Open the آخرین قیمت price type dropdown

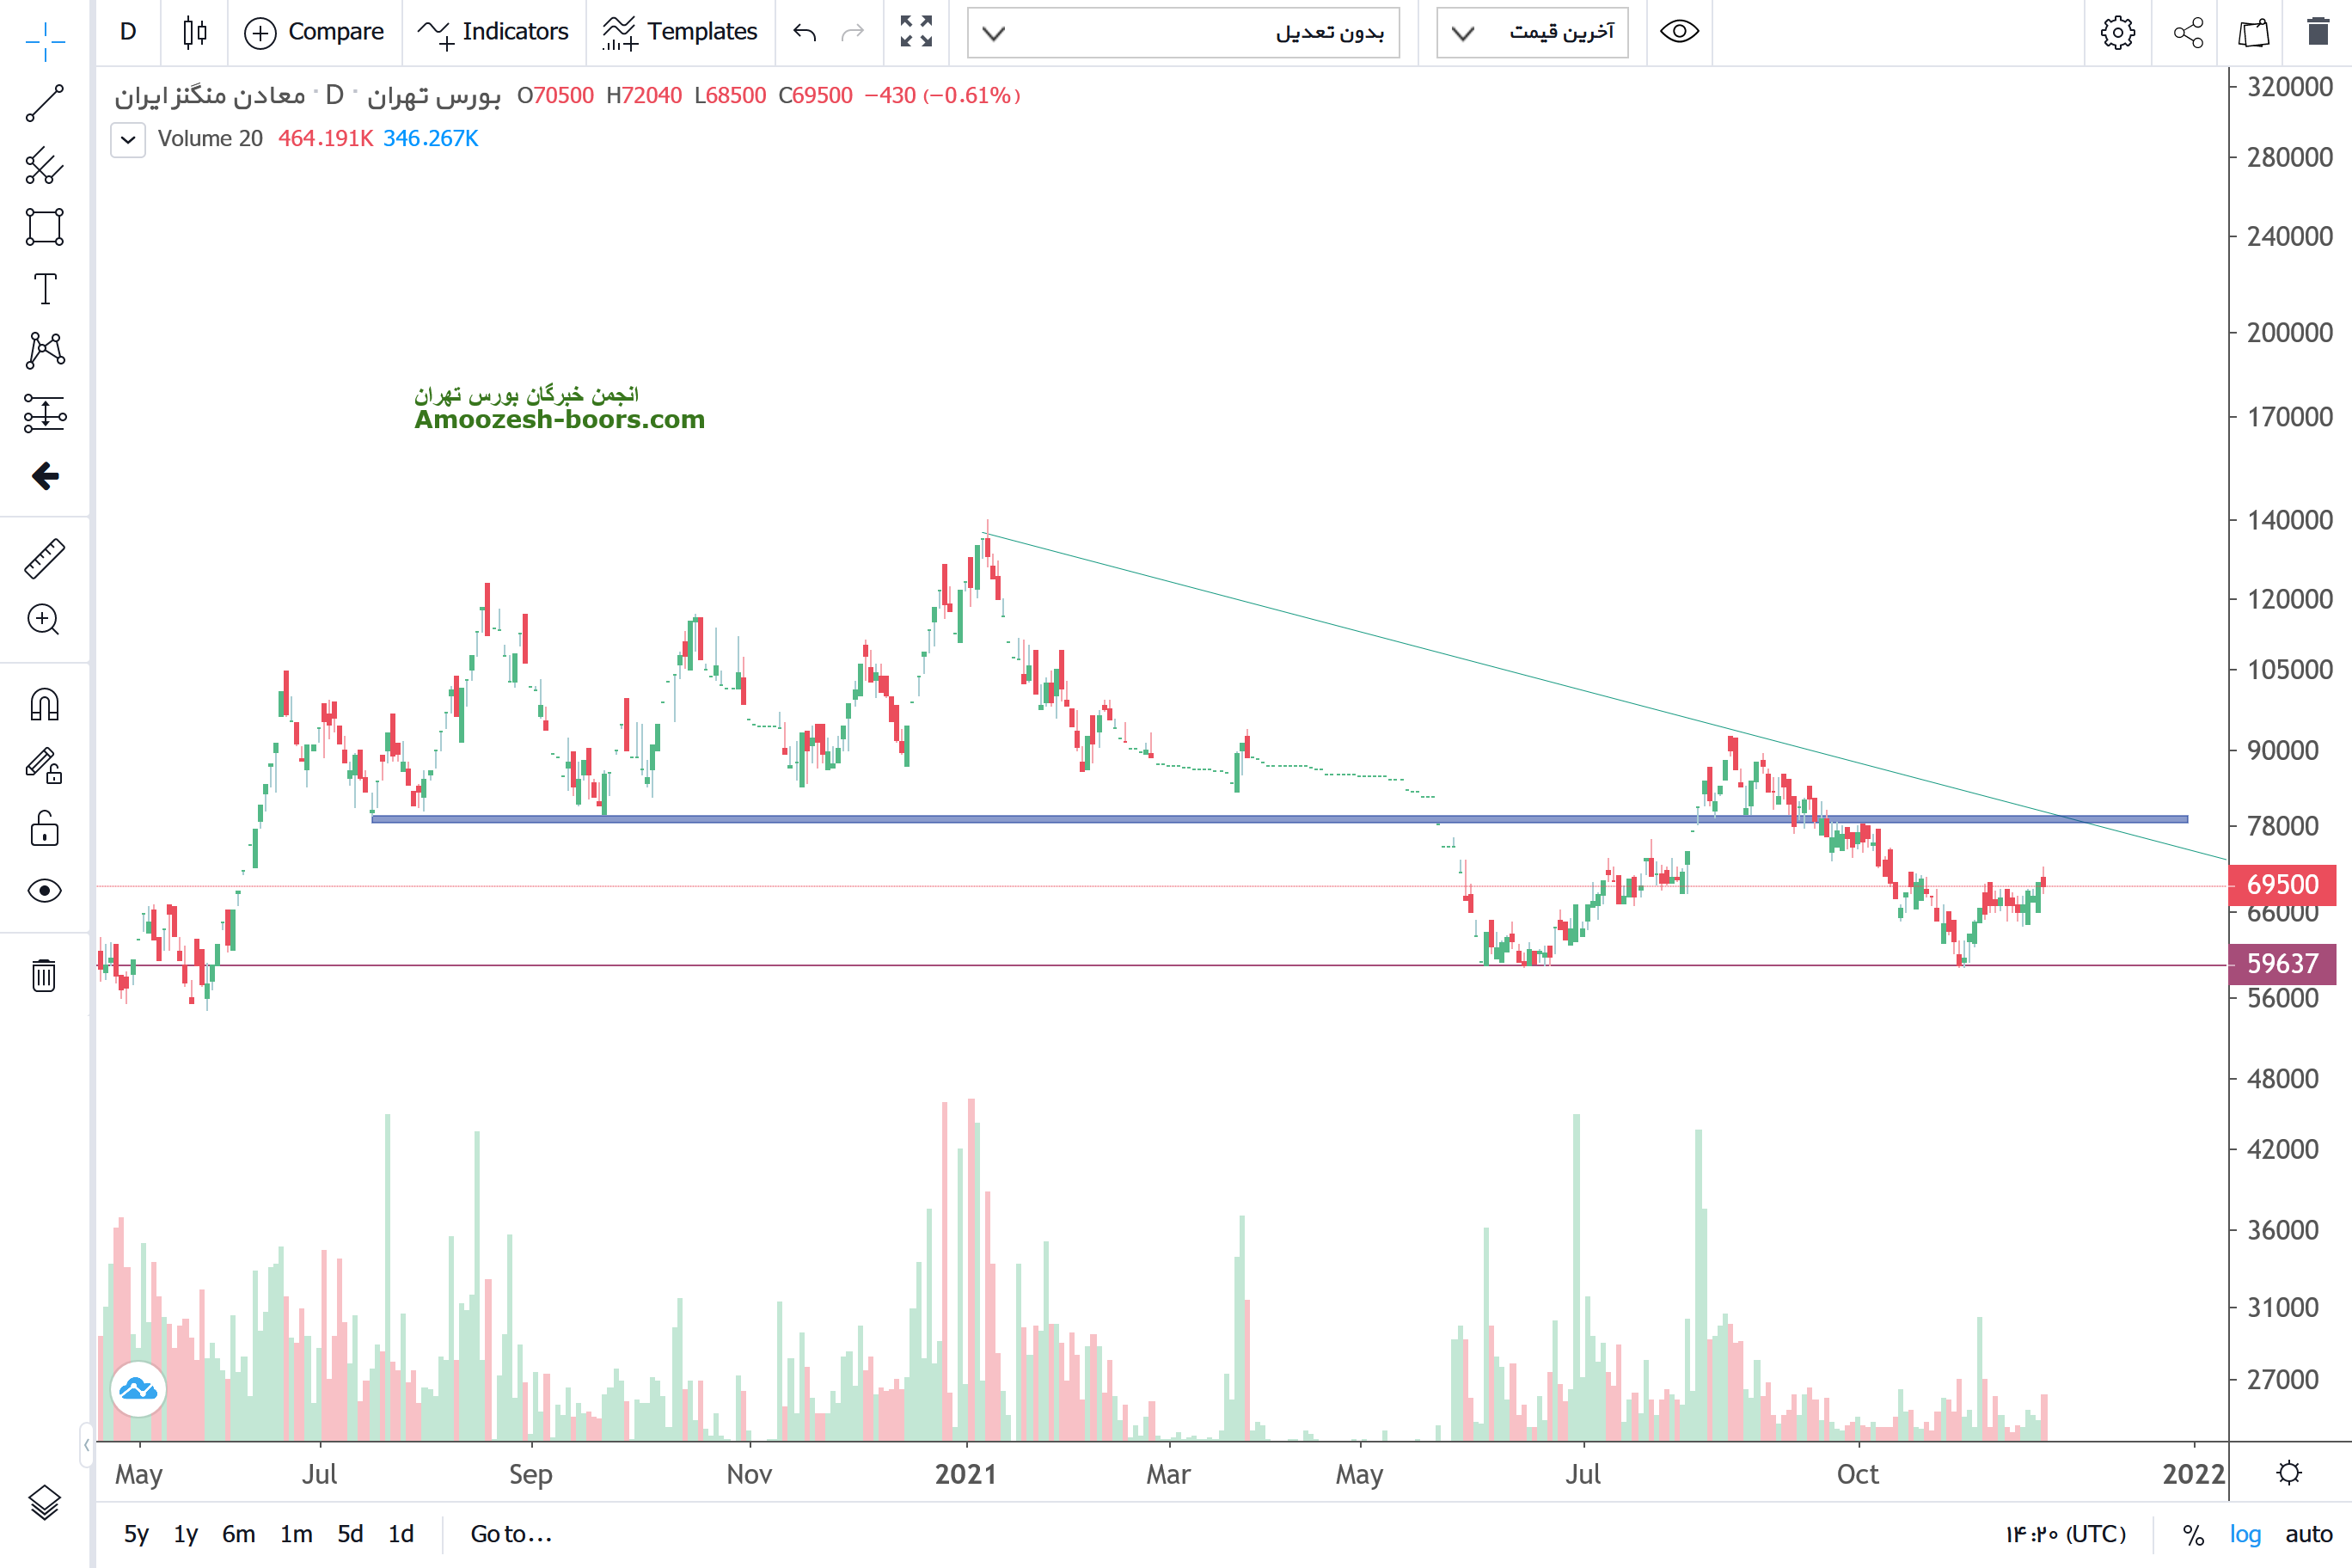point(1532,33)
